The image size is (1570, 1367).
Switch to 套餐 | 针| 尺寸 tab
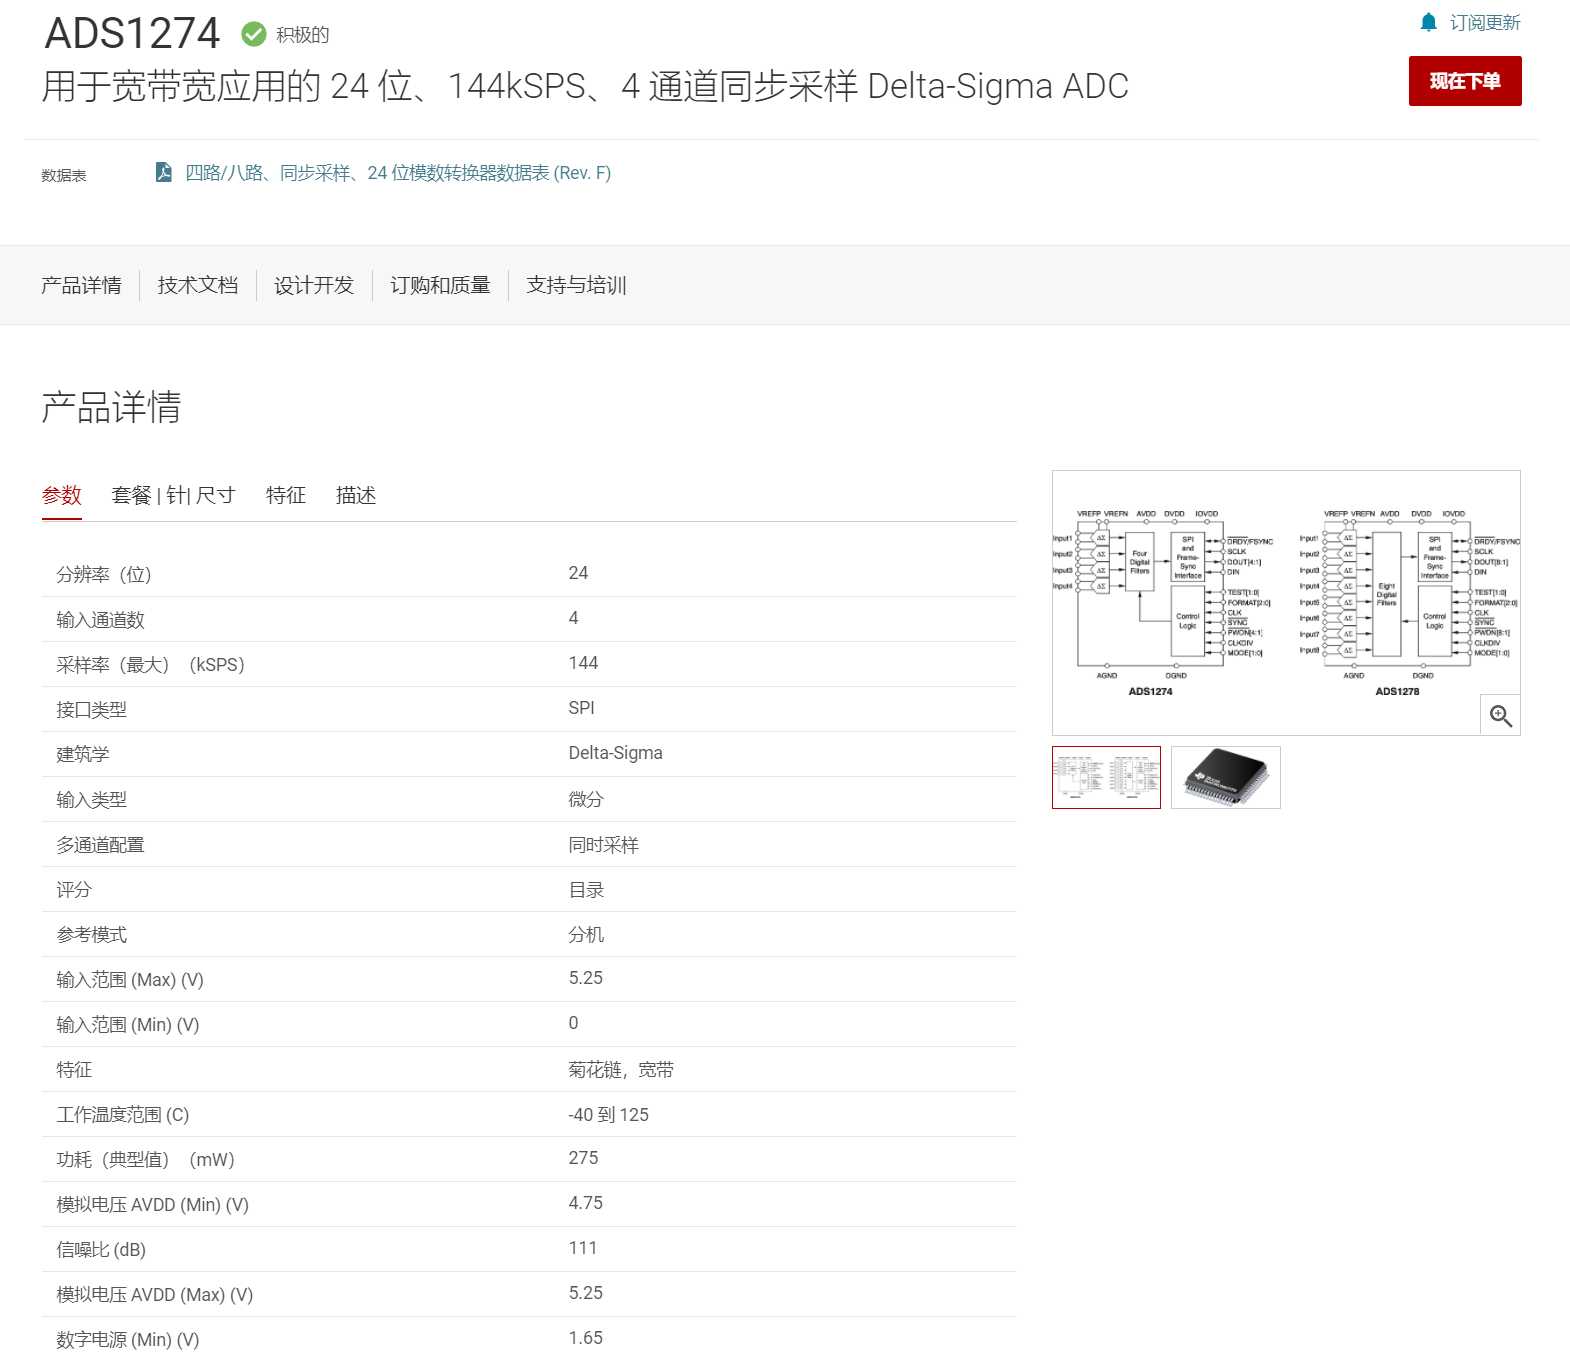(174, 495)
